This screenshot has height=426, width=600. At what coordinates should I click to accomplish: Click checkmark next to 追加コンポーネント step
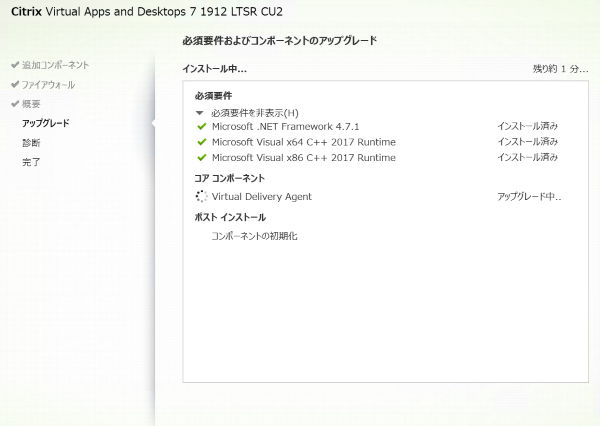point(15,65)
